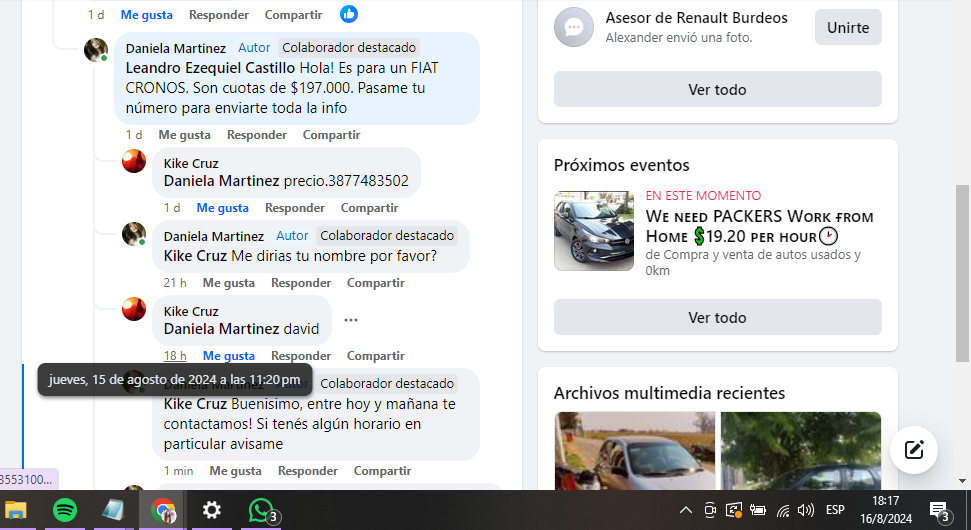
Task: Click Unirte for Asesor de Renault Burdeos chat
Action: (x=848, y=27)
